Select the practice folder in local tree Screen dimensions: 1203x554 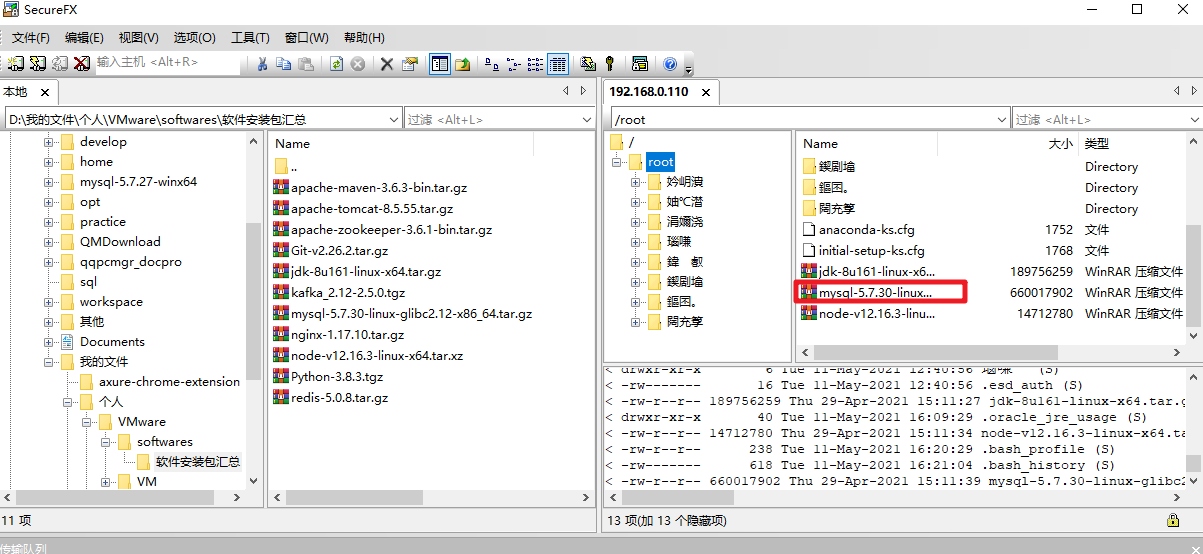(103, 222)
